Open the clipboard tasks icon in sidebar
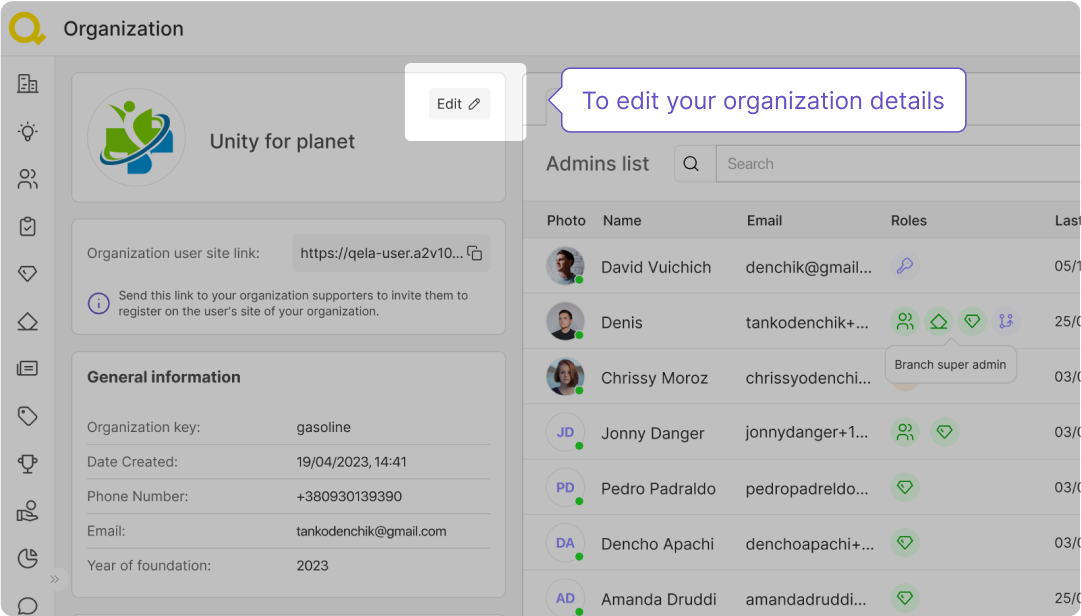1081x616 pixels. [x=28, y=227]
